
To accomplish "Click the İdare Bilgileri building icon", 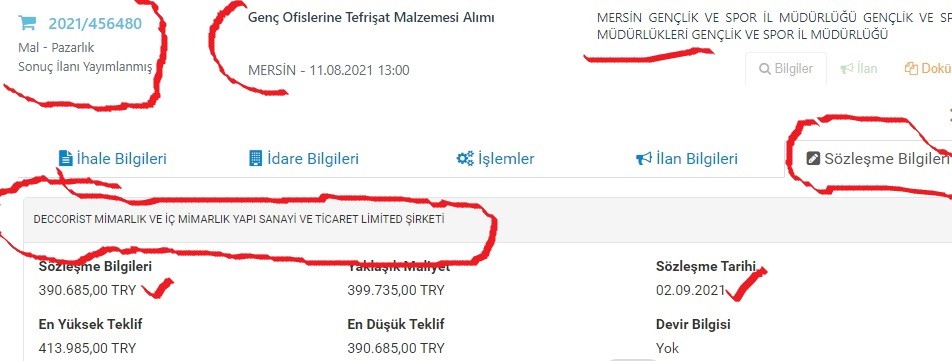I will pos(256,158).
